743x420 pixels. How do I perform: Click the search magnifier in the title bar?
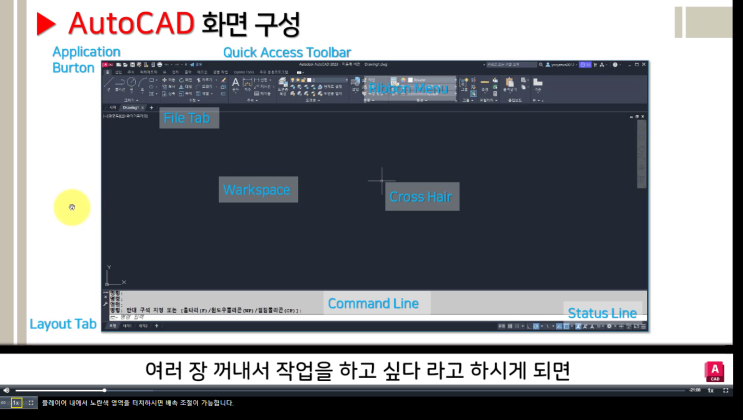tap(541, 64)
